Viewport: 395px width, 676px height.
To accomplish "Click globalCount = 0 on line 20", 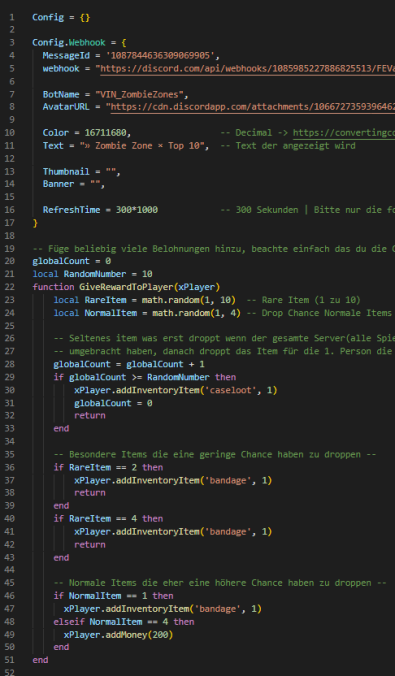I will pyautogui.click(x=72, y=261).
